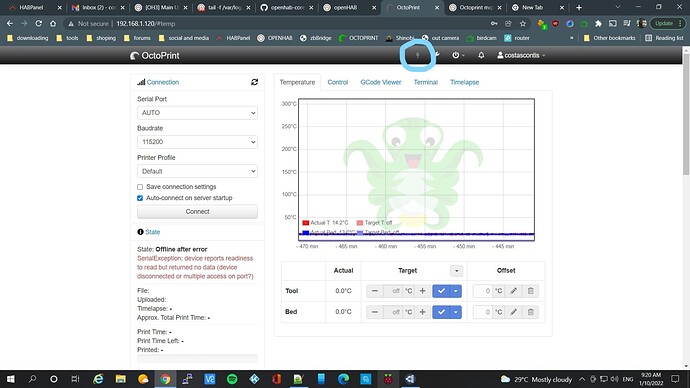Screen dimensions: 690x388
Task: Open OctoPrint settings wrench icon
Action: (x=437, y=55)
